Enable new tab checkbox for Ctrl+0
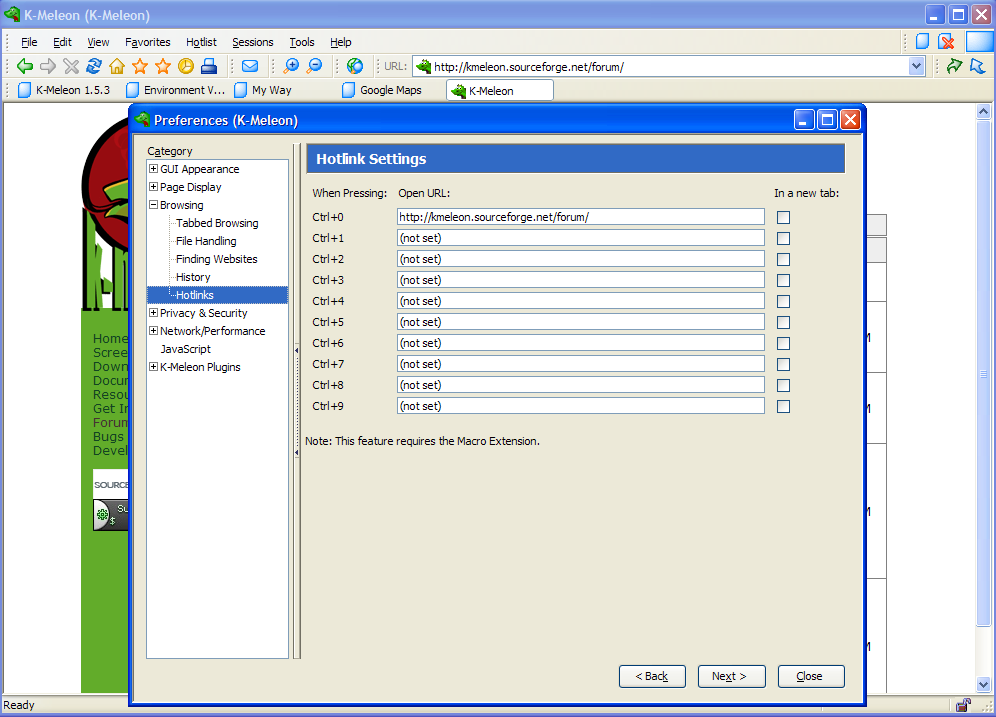The image size is (996, 717). pos(783,217)
